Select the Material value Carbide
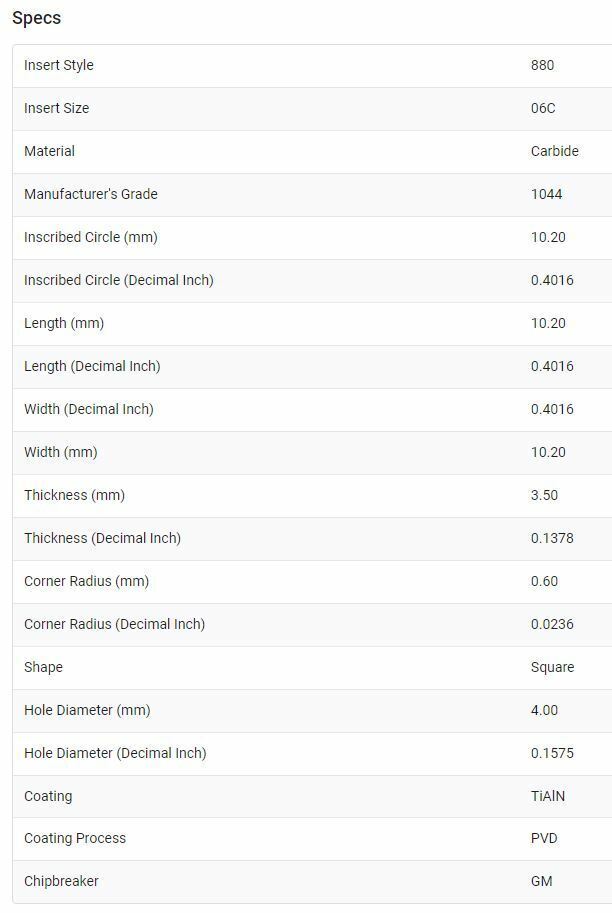The image size is (612, 913). pos(554,151)
